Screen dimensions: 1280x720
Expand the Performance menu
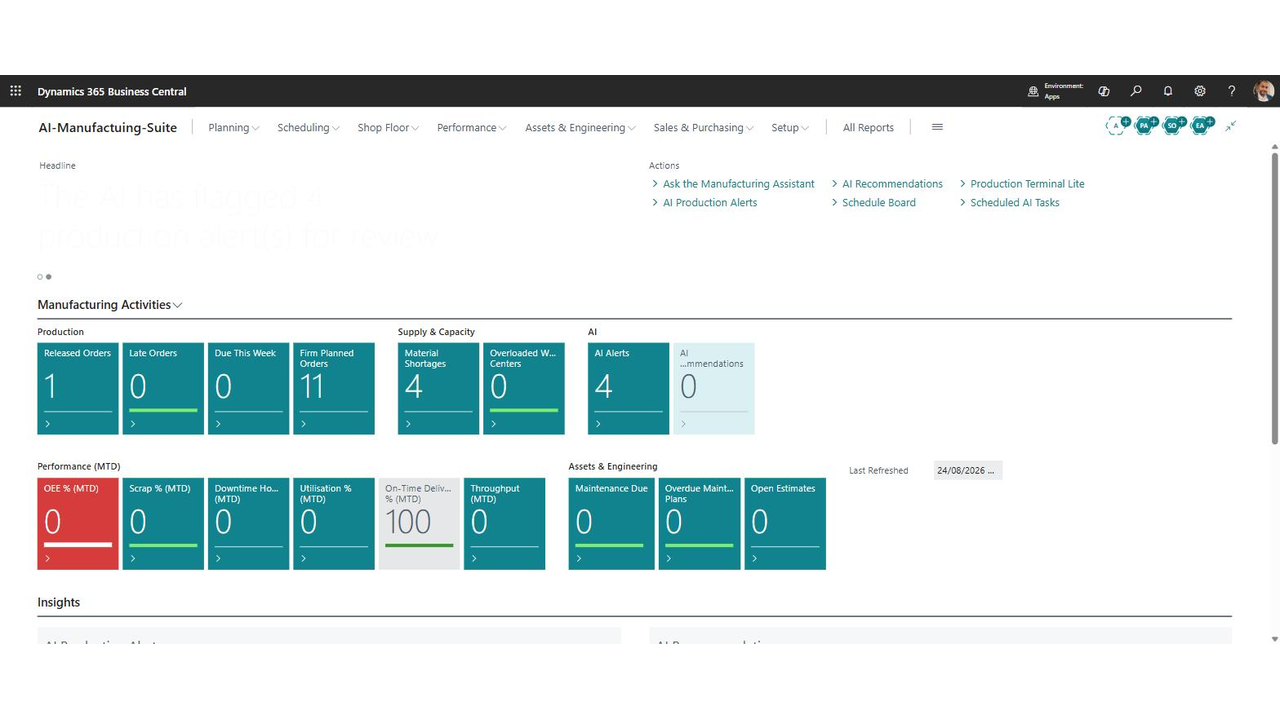(472, 128)
